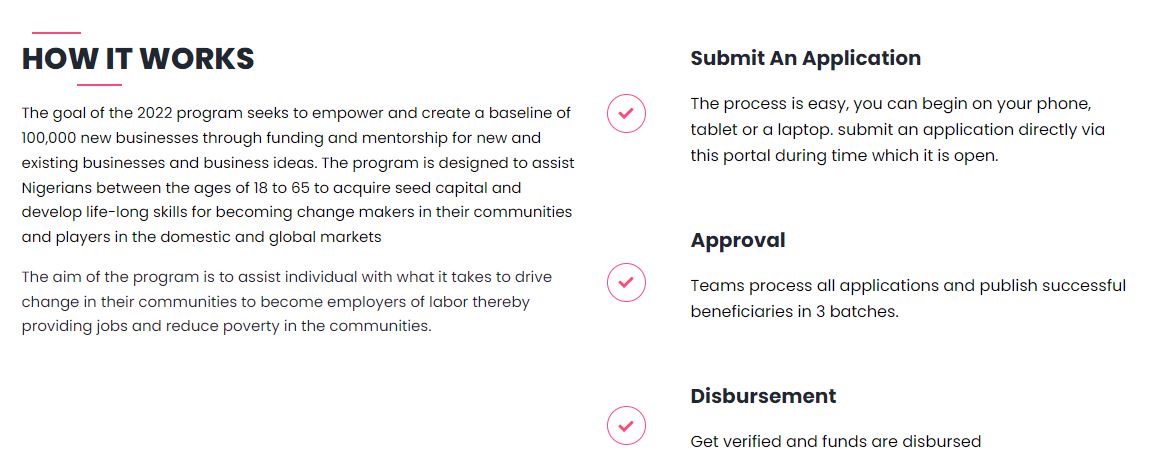The width and height of the screenshot is (1155, 472).
Task: Click the HOW IT WORKS heading
Action: click(138, 59)
